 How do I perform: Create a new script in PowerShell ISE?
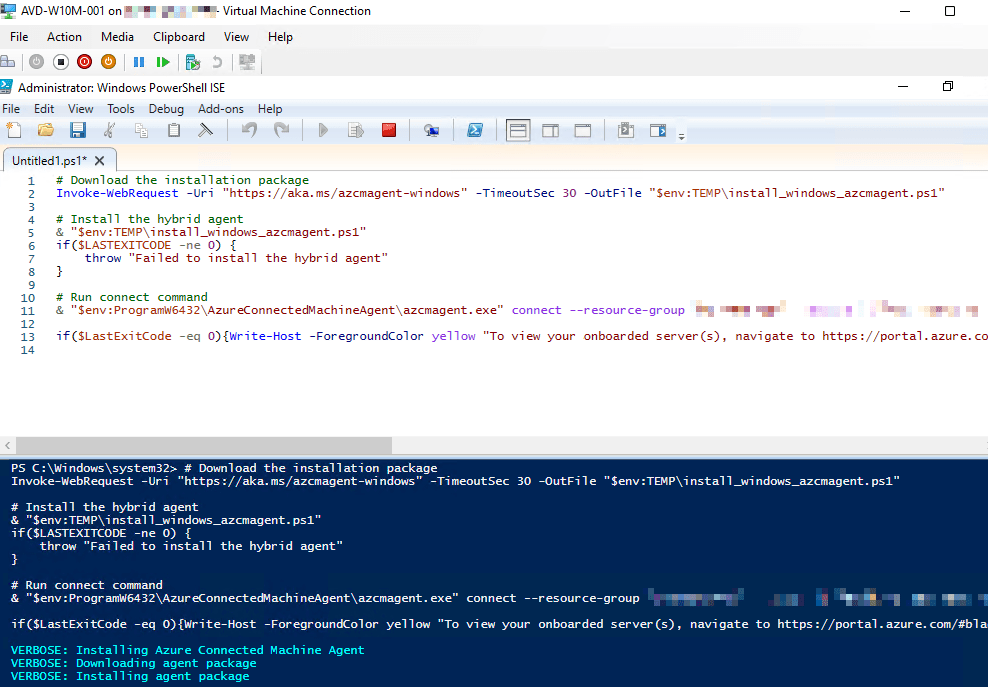tap(14, 130)
